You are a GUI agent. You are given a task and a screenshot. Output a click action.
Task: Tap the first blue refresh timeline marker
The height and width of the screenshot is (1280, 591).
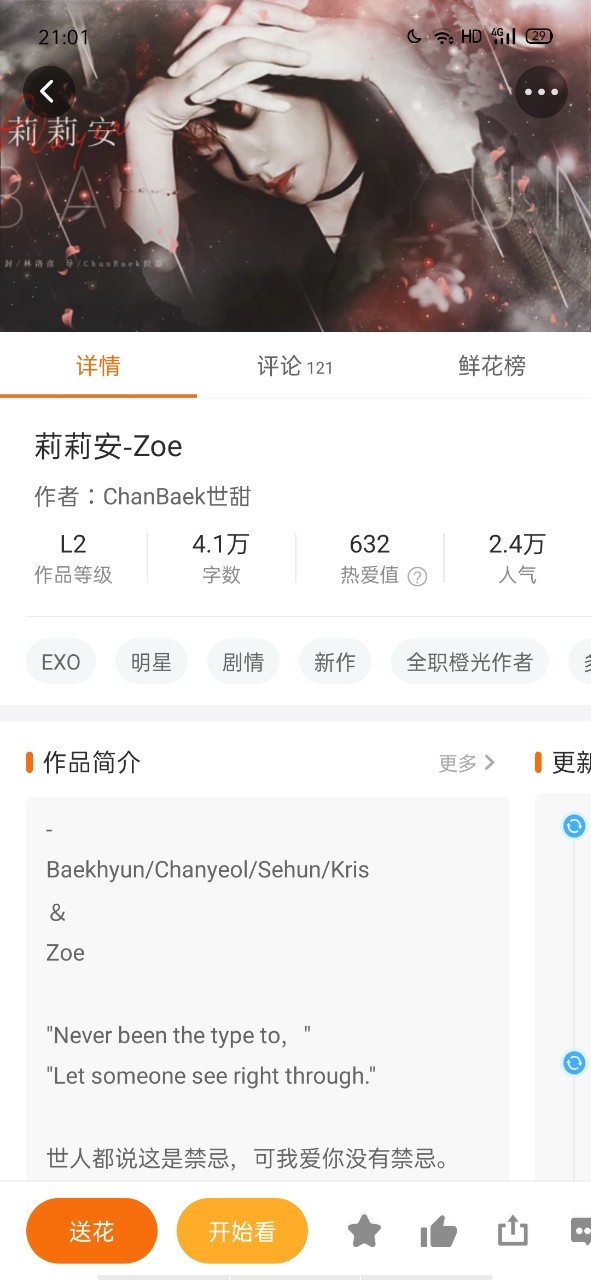(x=574, y=826)
